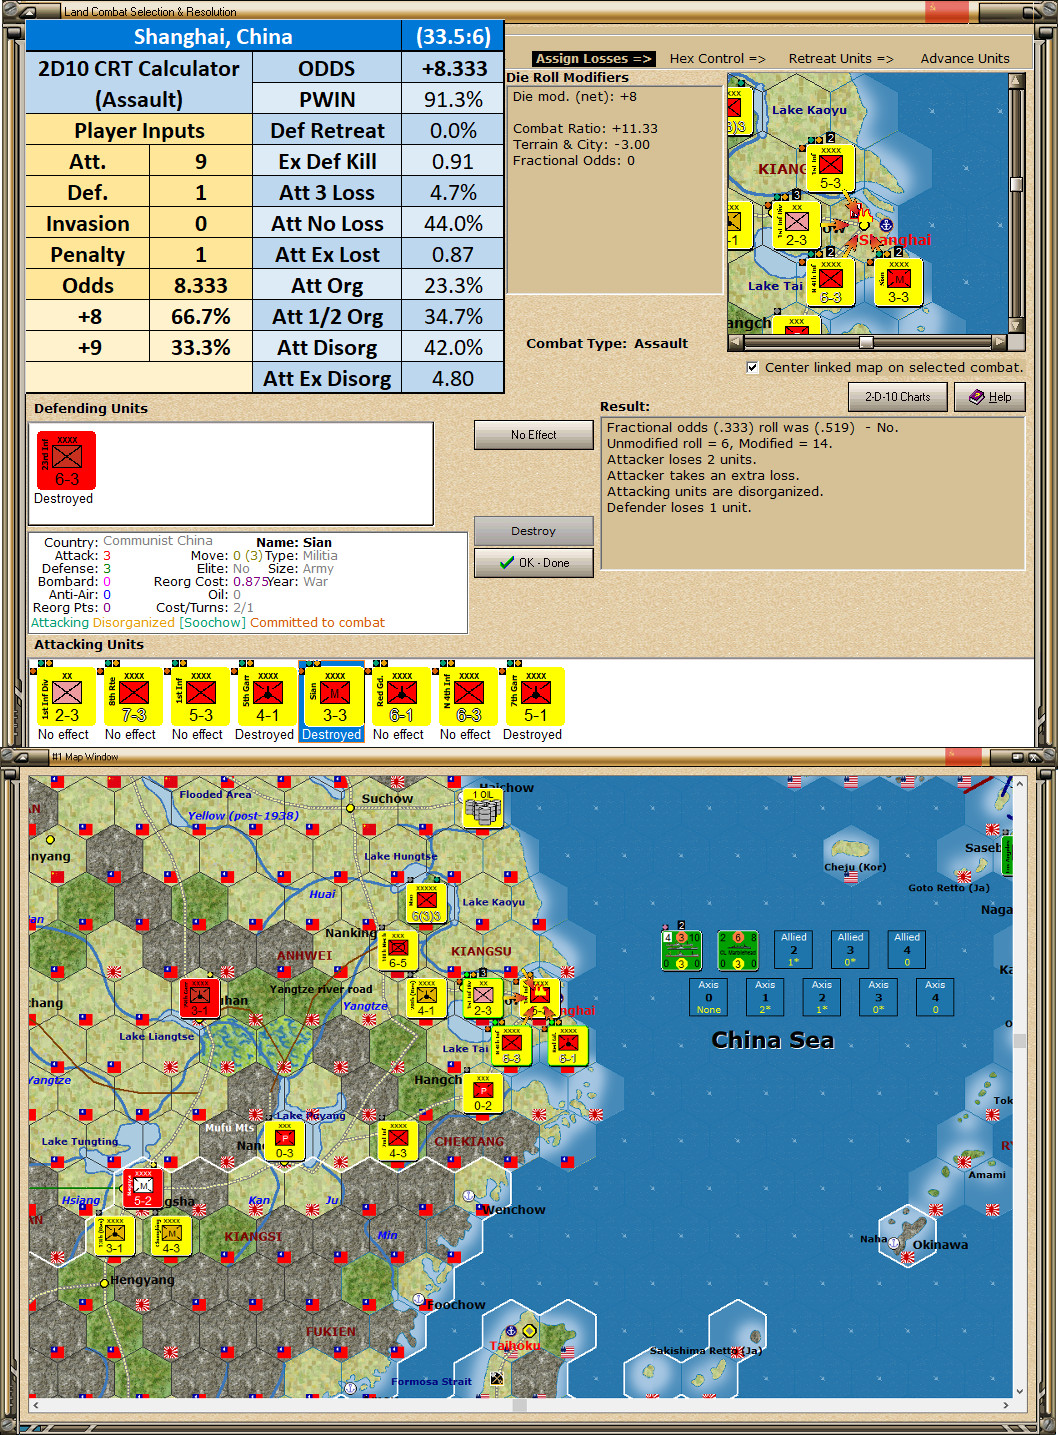Confirm with OK - Done button
This screenshot has height=1435, width=1058.
click(x=534, y=563)
